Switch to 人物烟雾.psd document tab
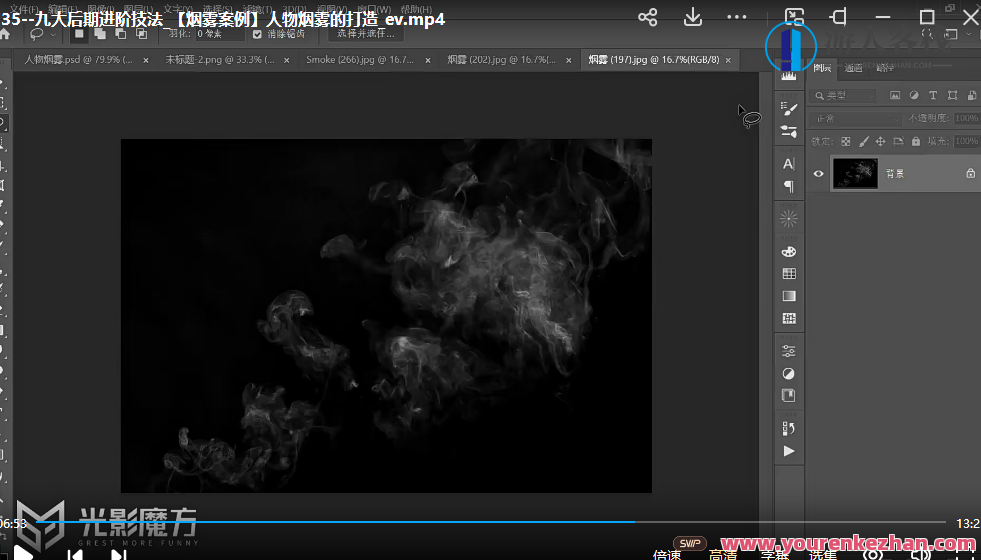The width and height of the screenshot is (981, 560). click(x=79, y=60)
